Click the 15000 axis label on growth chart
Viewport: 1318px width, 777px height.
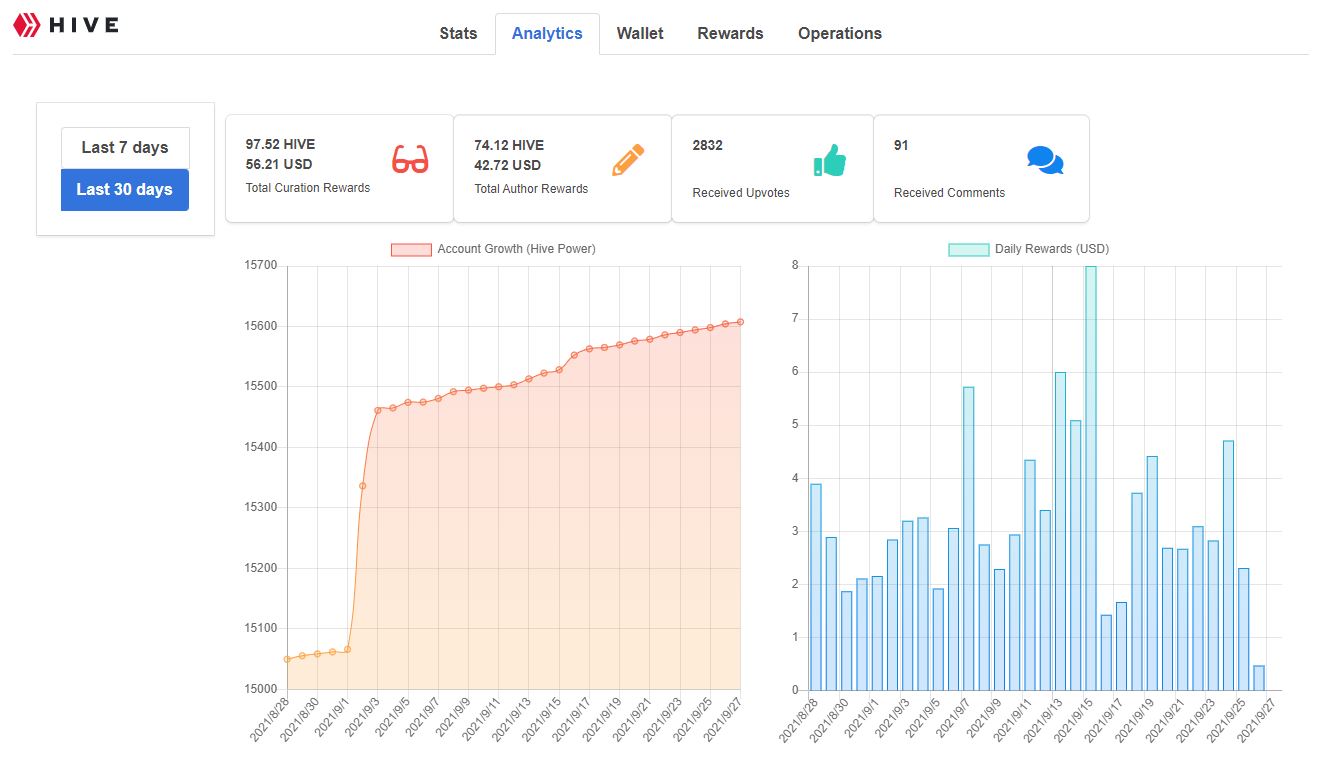click(261, 689)
